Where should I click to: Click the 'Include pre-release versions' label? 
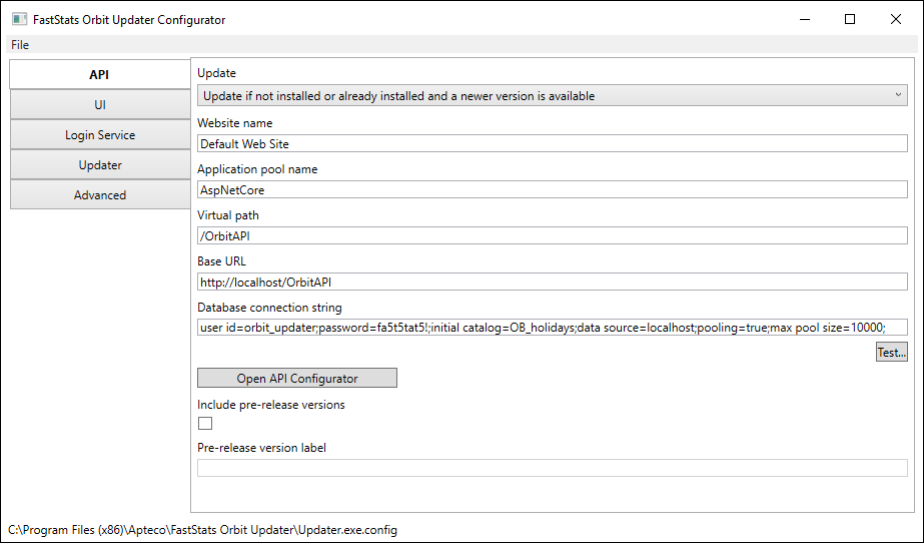[x=271, y=405]
